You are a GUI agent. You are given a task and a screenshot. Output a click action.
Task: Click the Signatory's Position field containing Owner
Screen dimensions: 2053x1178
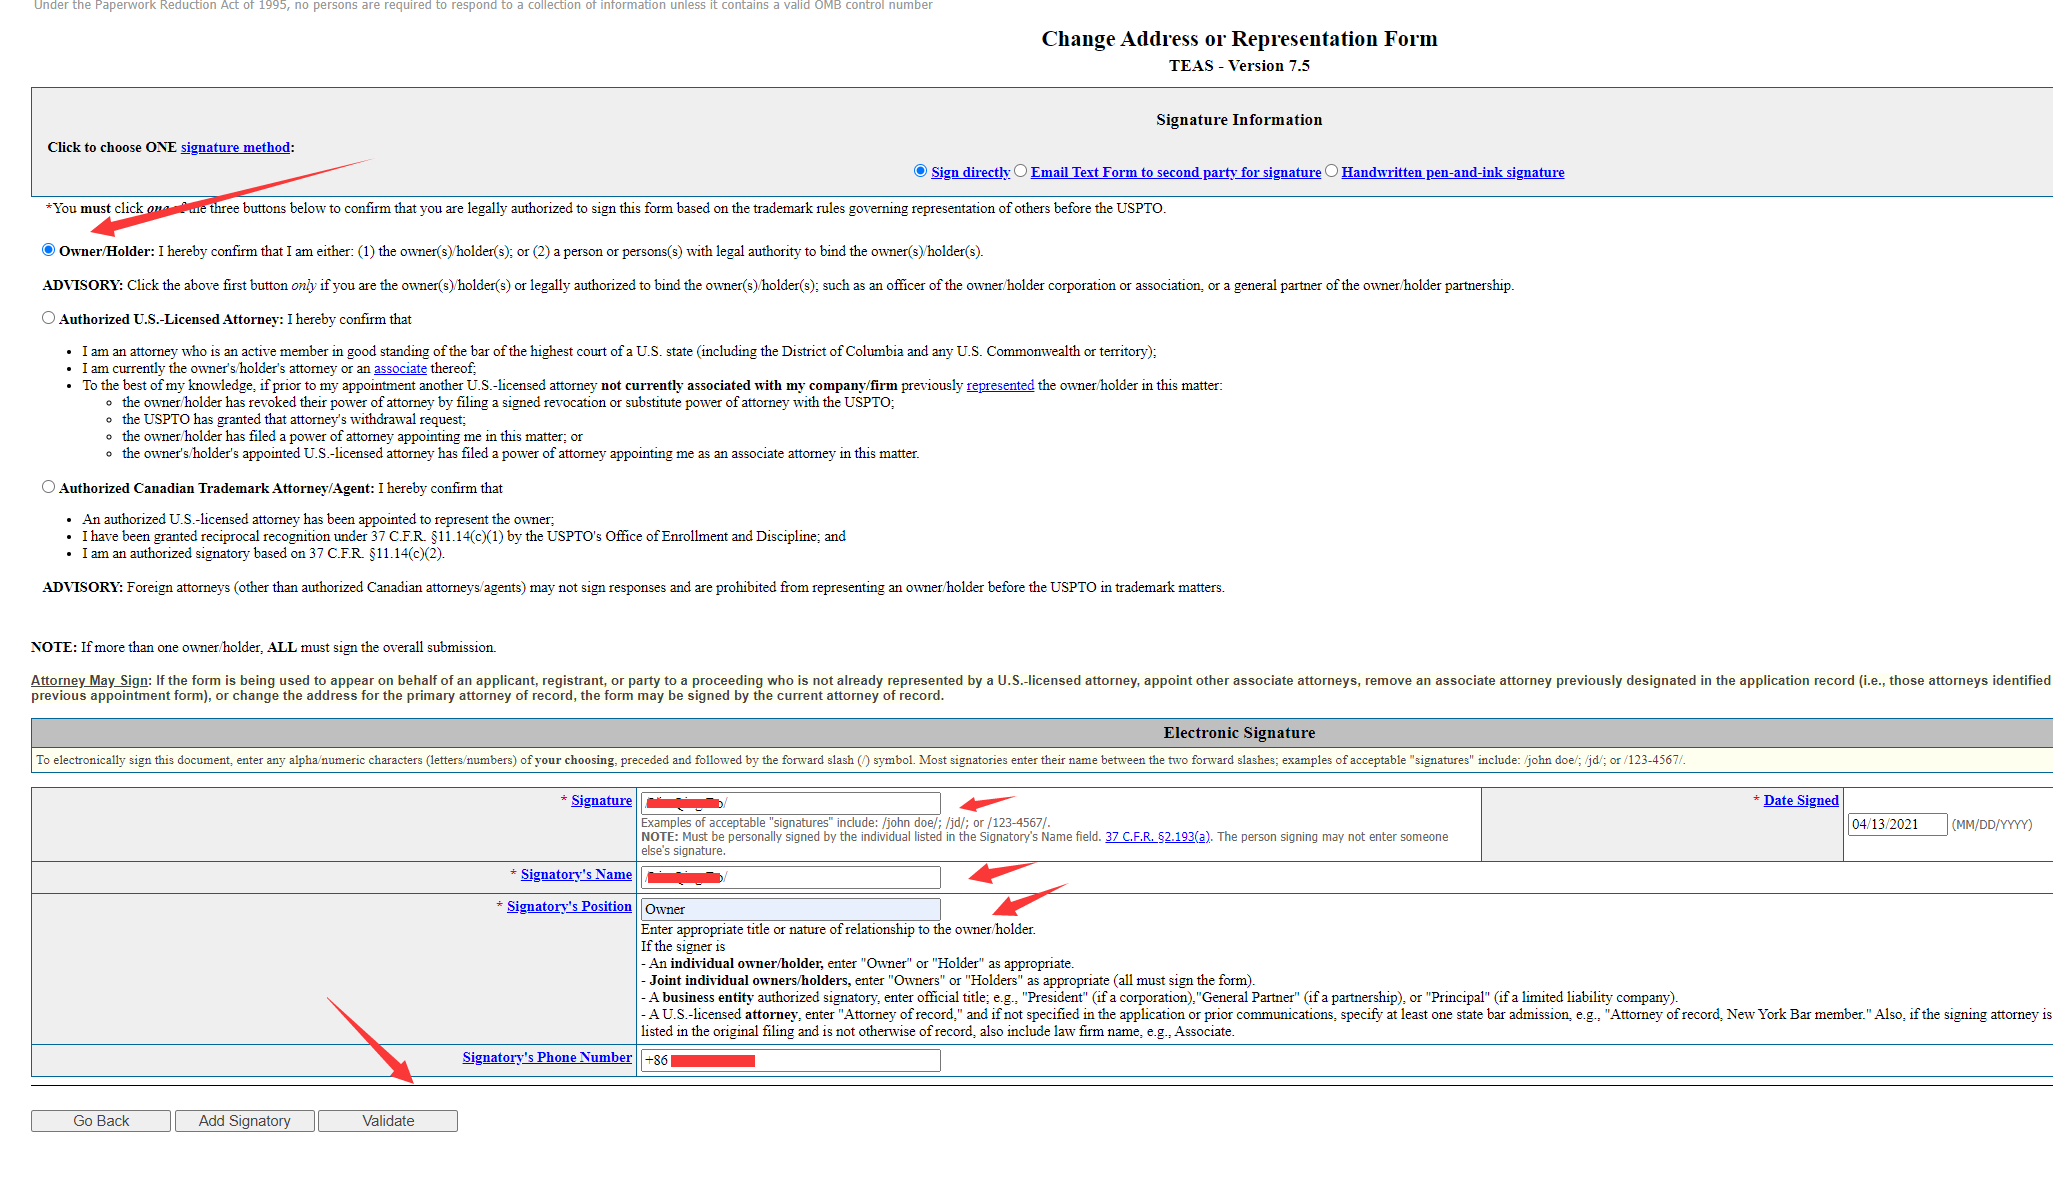coord(790,909)
